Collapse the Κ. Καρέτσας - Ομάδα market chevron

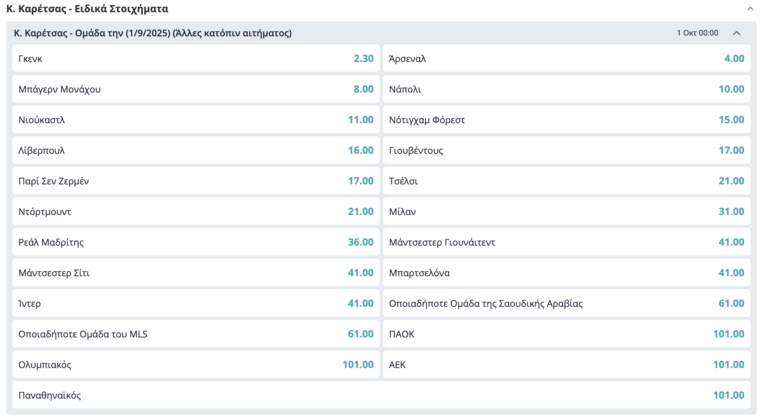pyautogui.click(x=737, y=33)
